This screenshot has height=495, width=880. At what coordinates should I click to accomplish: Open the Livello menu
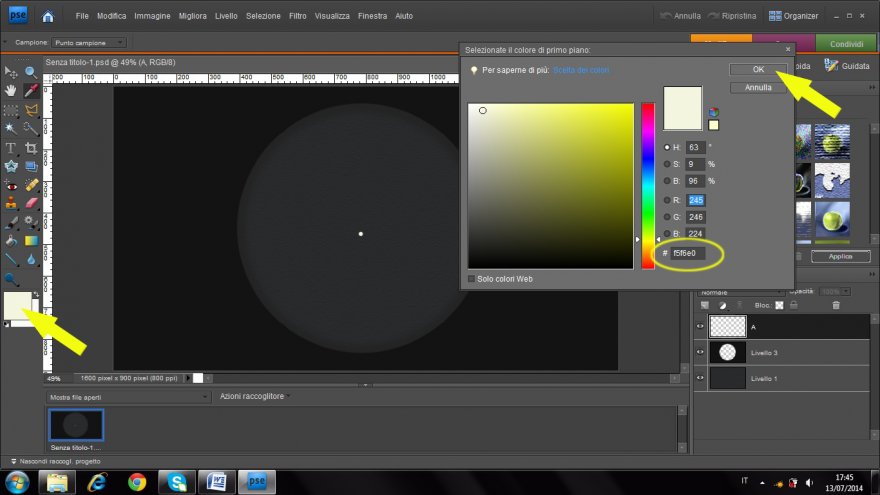(226, 17)
